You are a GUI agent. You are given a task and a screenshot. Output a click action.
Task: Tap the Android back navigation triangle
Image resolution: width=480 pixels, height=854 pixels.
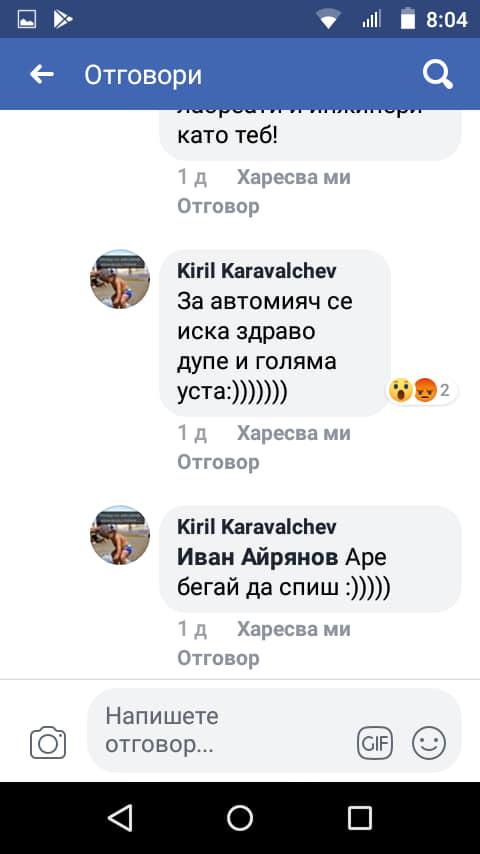tap(120, 818)
